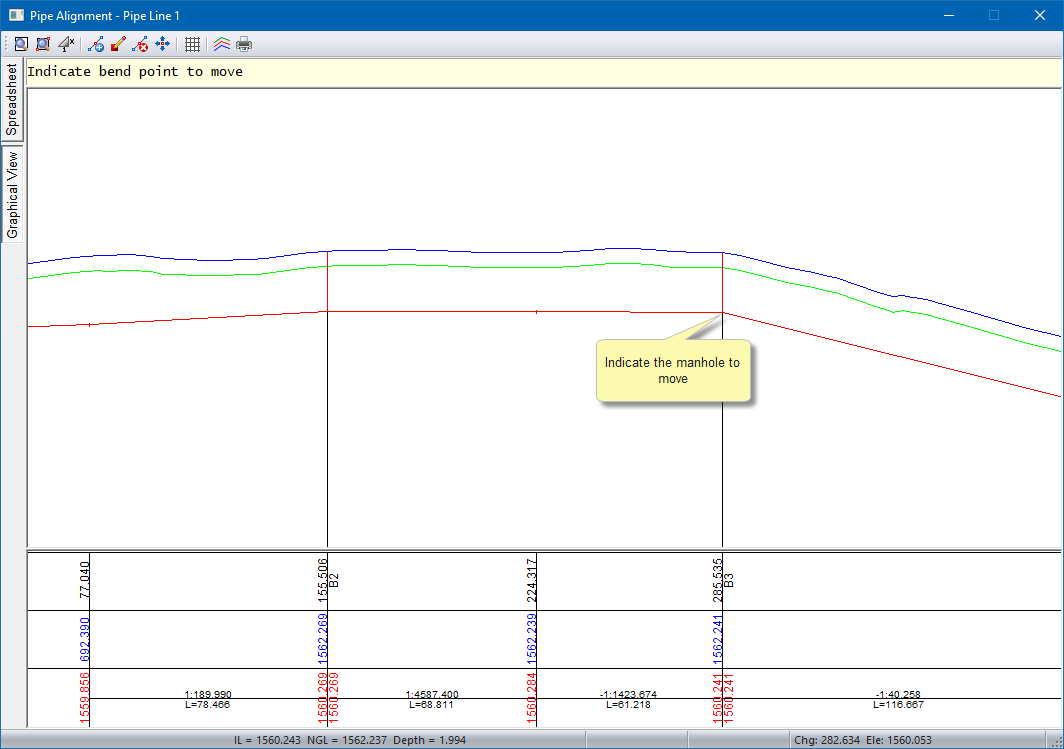Click the print icon in toolbar

point(244,44)
